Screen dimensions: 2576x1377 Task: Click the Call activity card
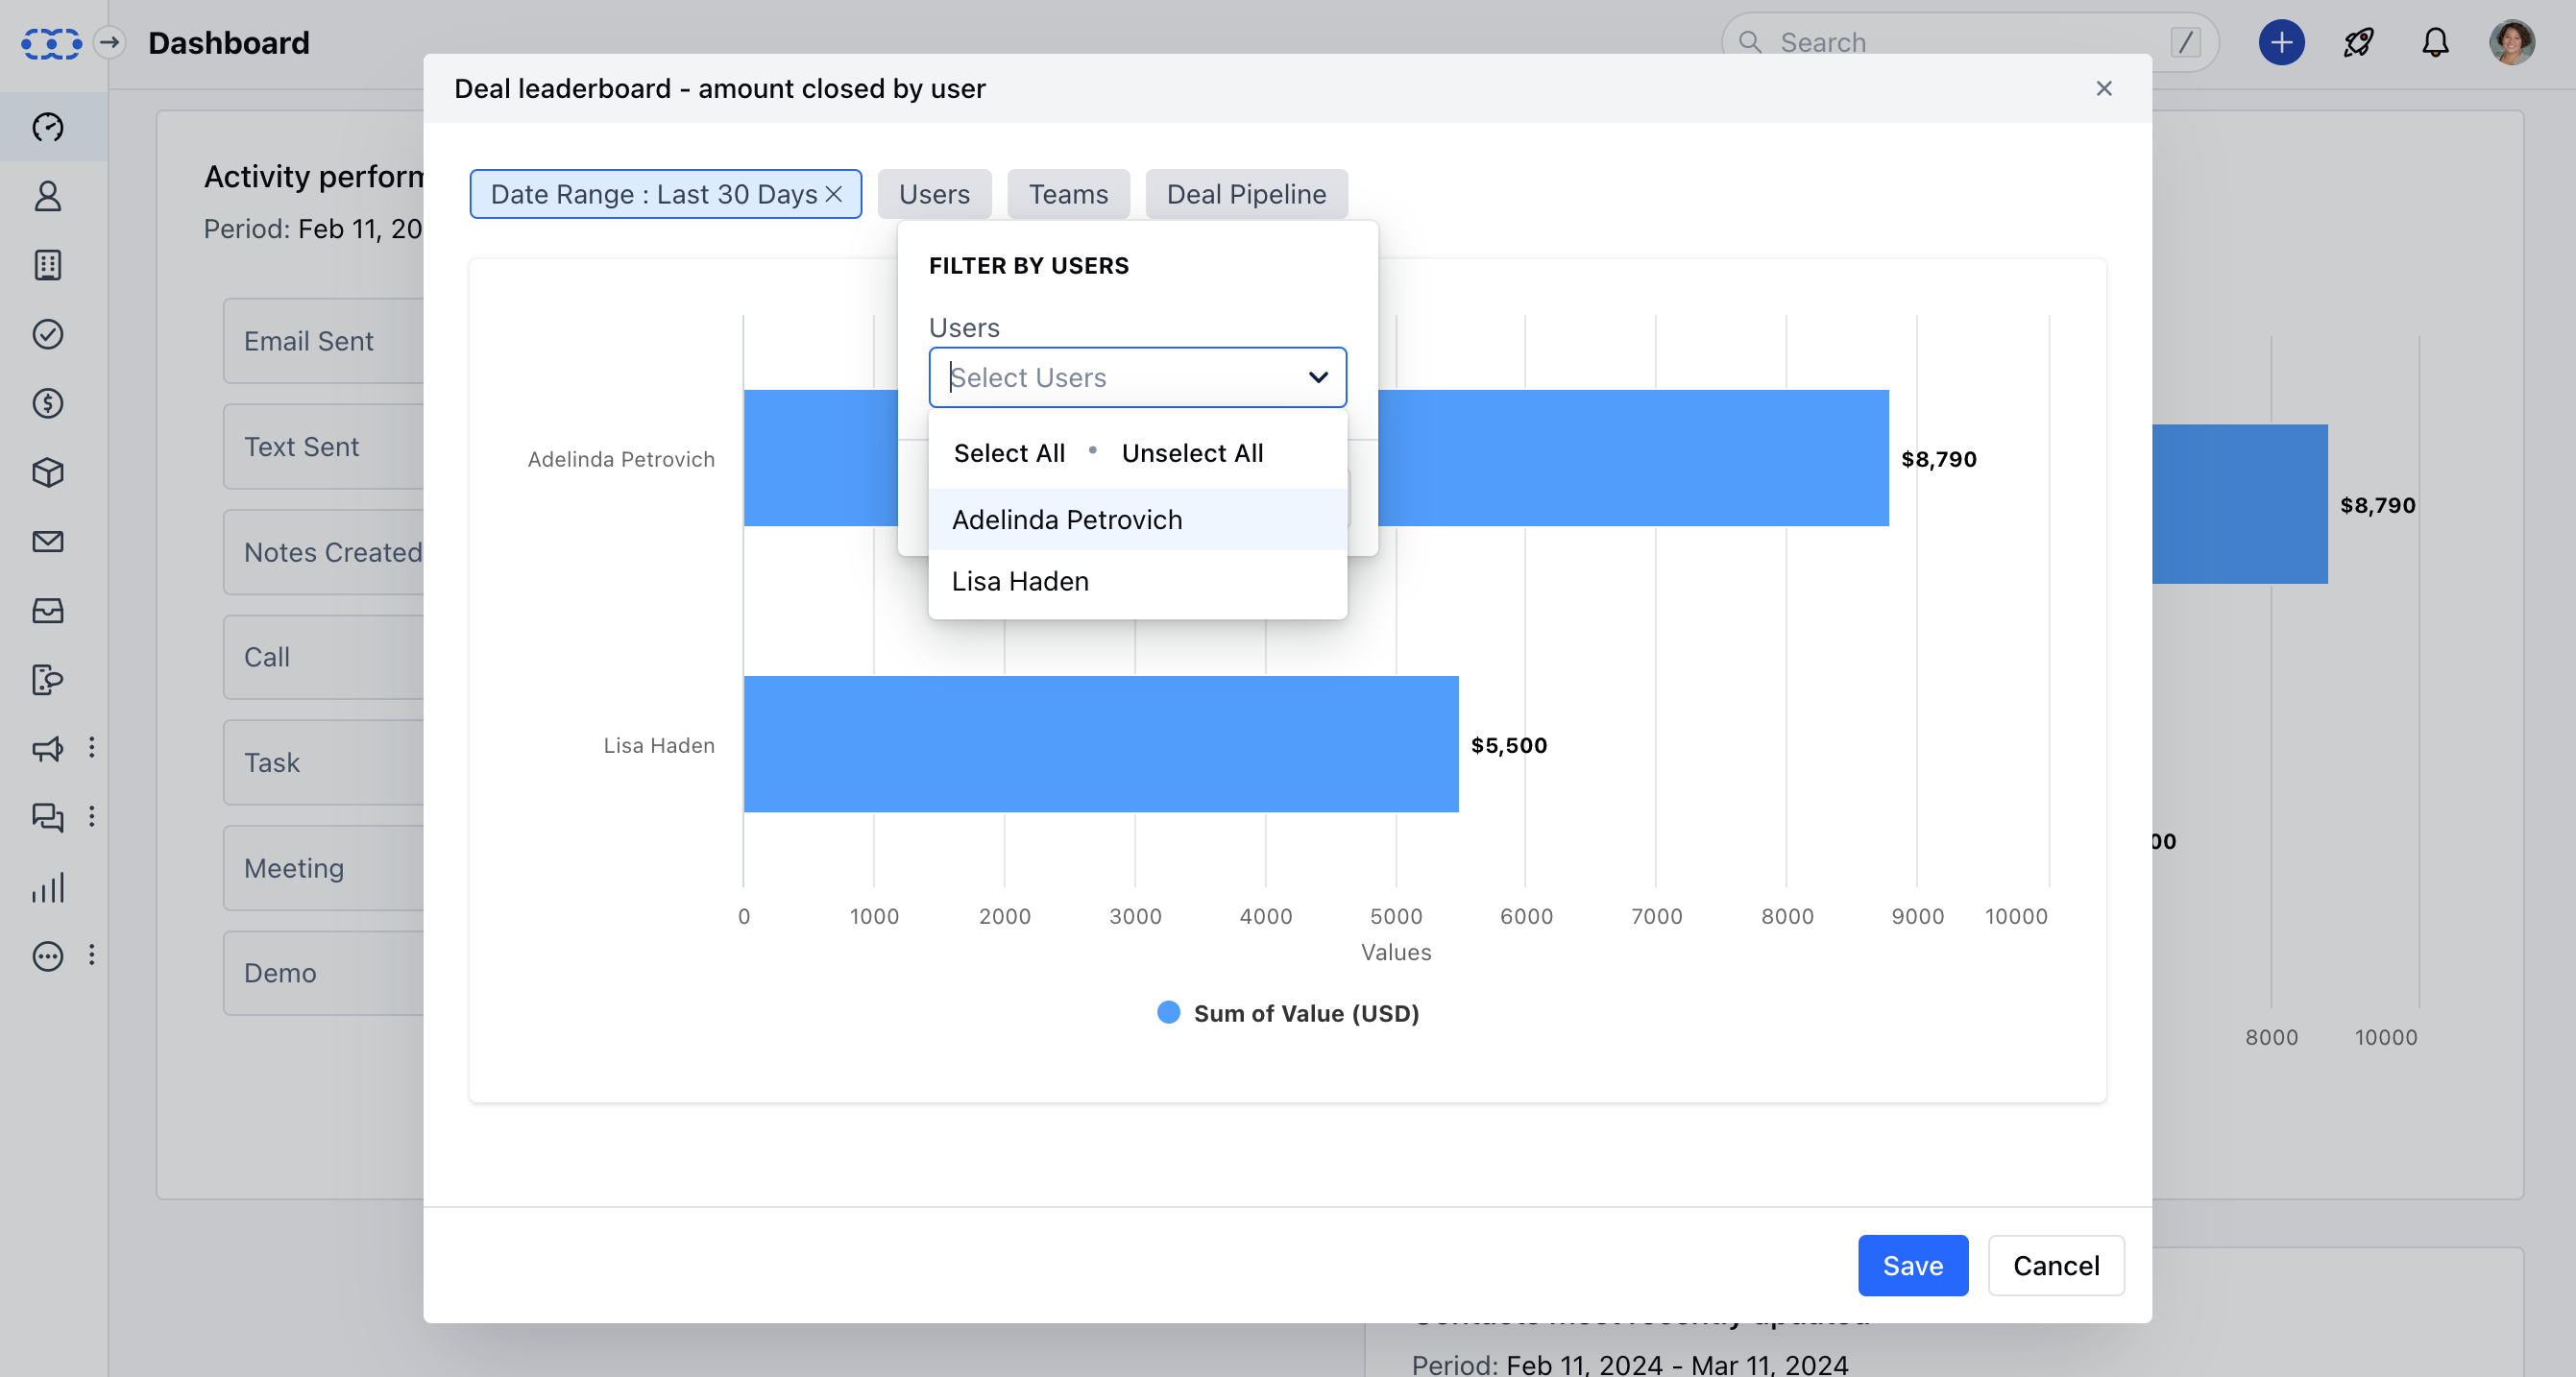point(324,657)
